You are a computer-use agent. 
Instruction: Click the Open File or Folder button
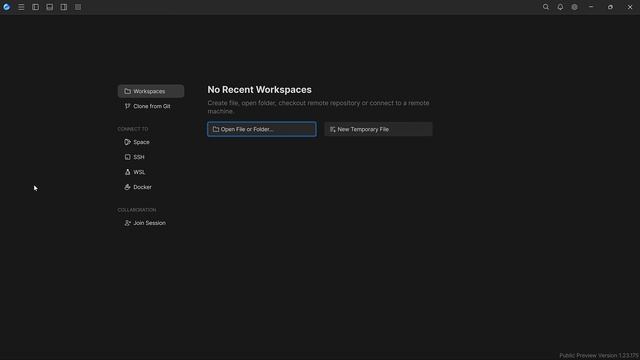tap(262, 129)
